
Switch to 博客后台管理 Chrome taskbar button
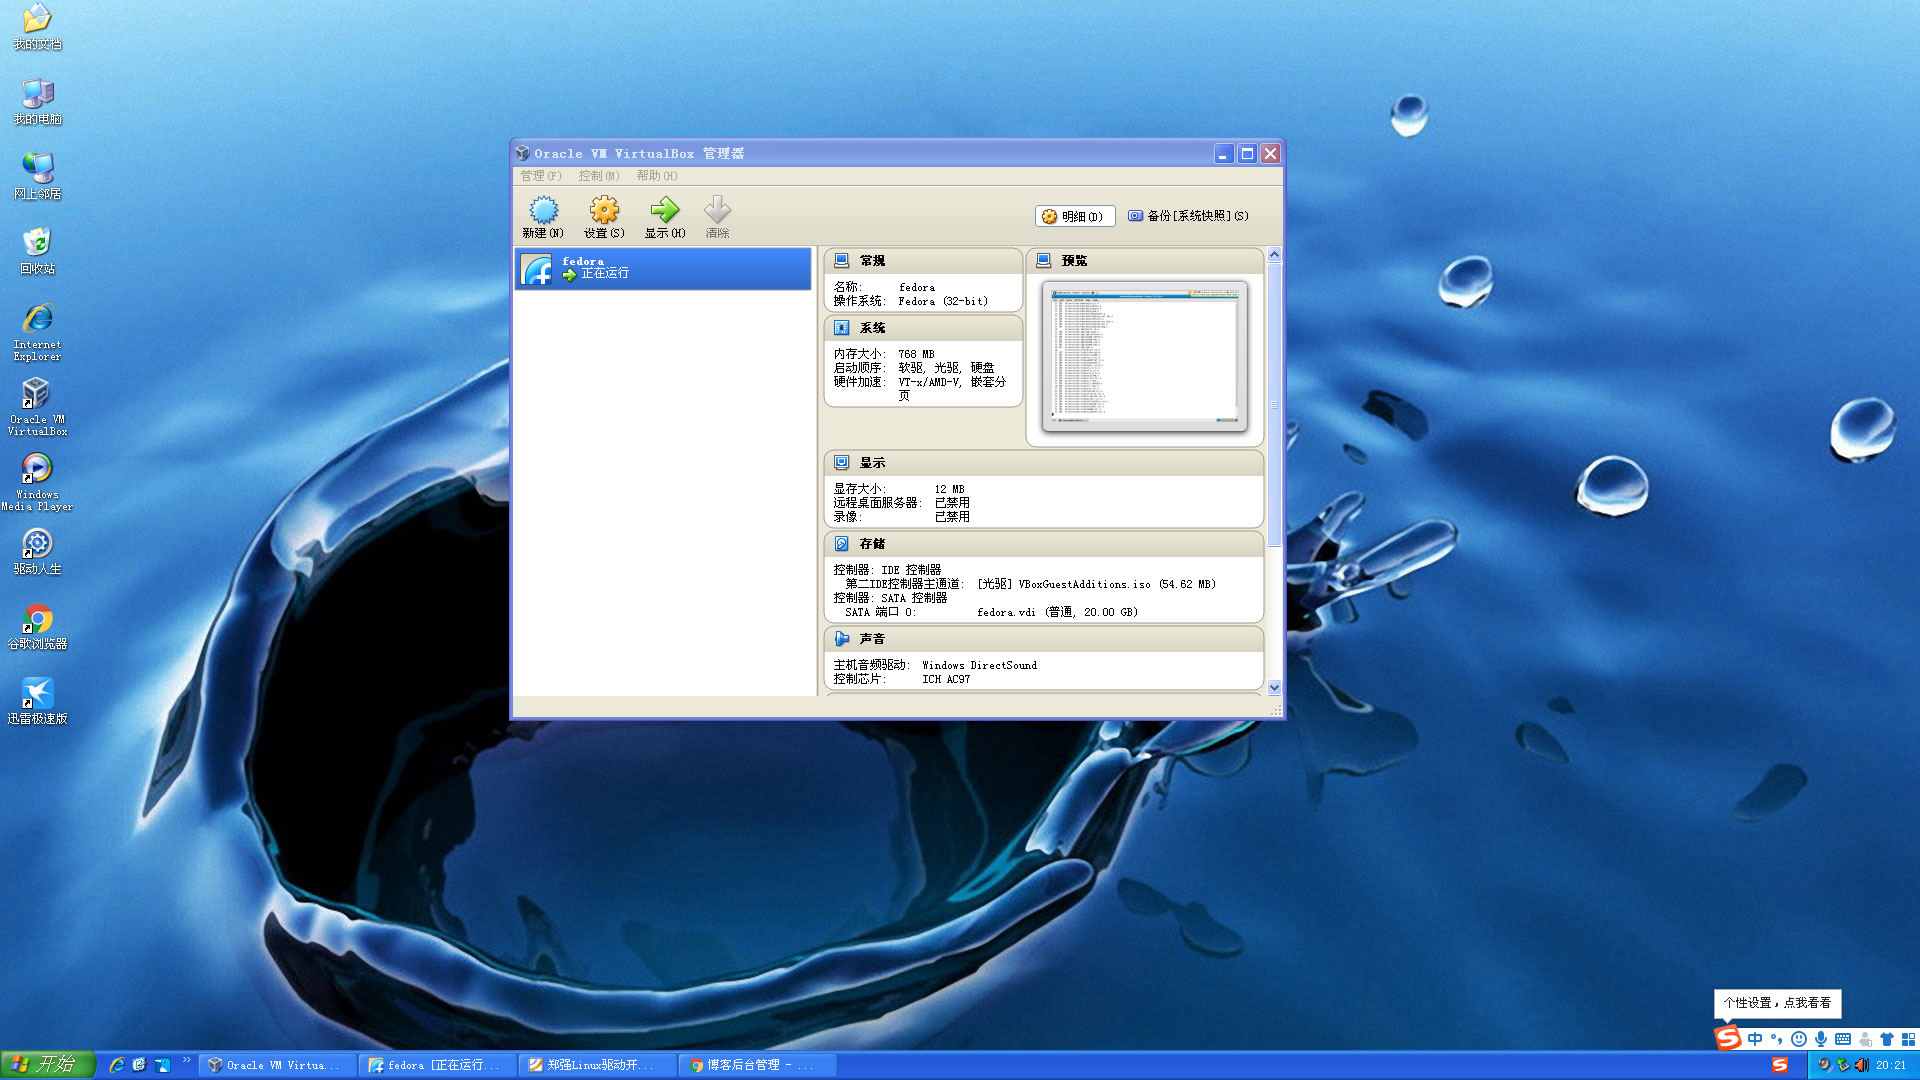tap(758, 1066)
